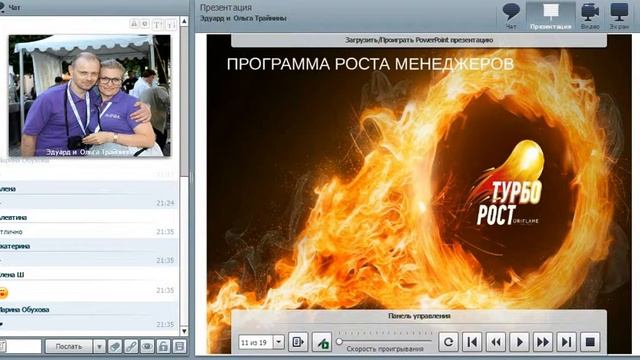Toggle the eye visibility icon in chat toolbar
640x360 pixels.
point(147,346)
